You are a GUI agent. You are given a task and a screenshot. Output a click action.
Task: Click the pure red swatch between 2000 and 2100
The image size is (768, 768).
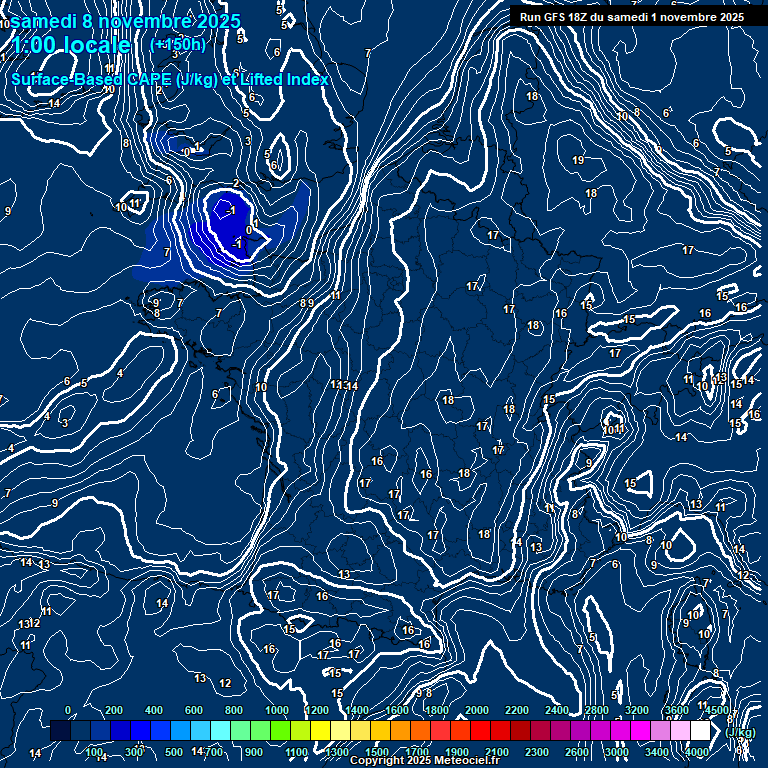click(480, 730)
